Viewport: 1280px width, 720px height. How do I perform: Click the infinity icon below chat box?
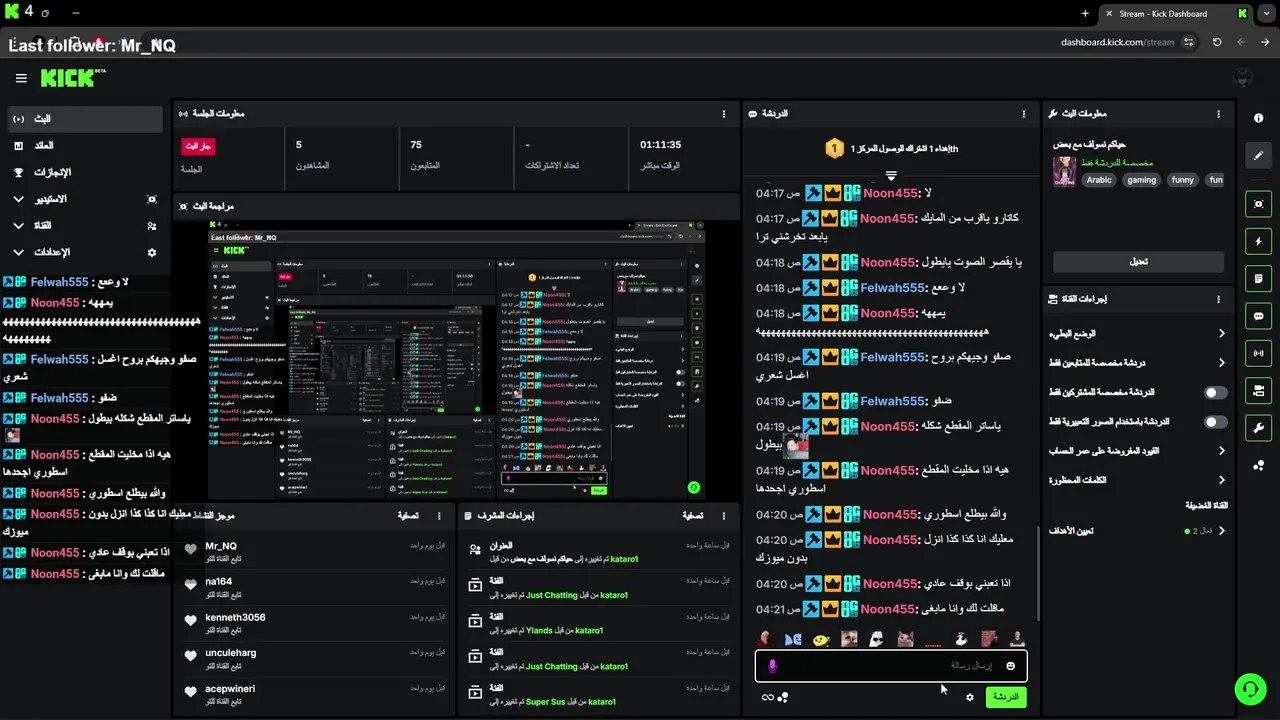767,697
